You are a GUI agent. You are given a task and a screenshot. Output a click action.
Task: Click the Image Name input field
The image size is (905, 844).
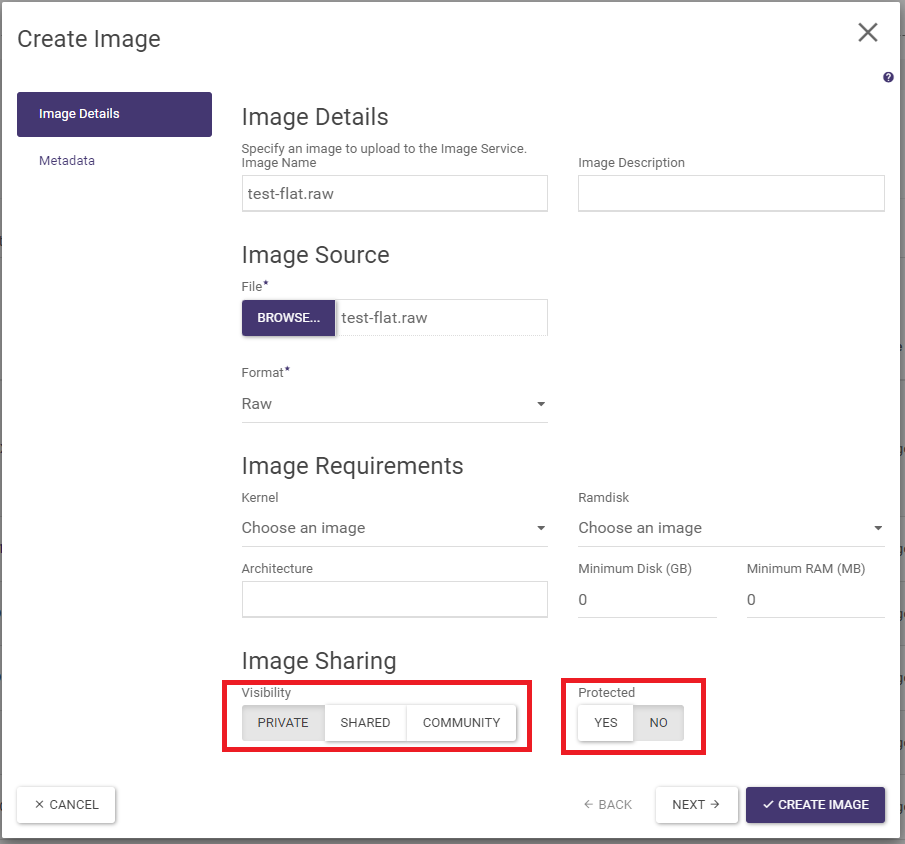click(394, 194)
